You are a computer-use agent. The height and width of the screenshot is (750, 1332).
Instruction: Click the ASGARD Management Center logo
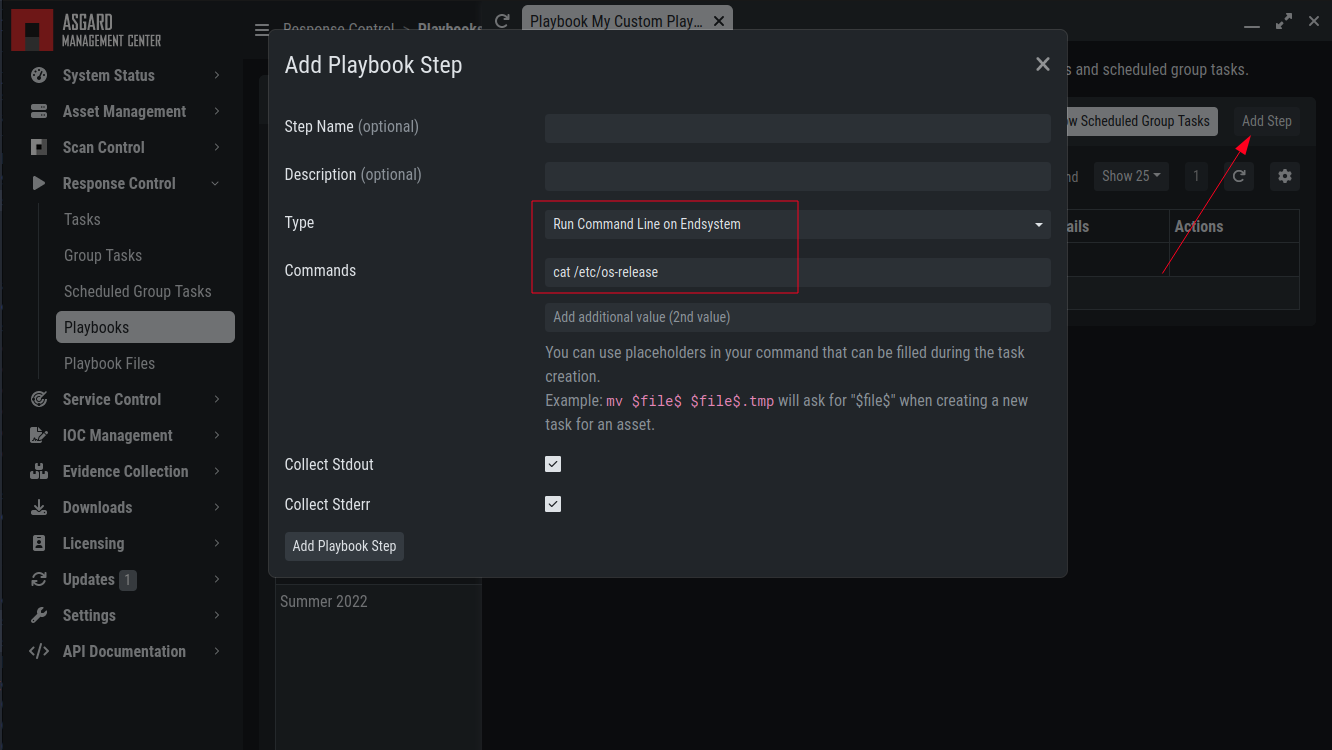[x=86, y=30]
